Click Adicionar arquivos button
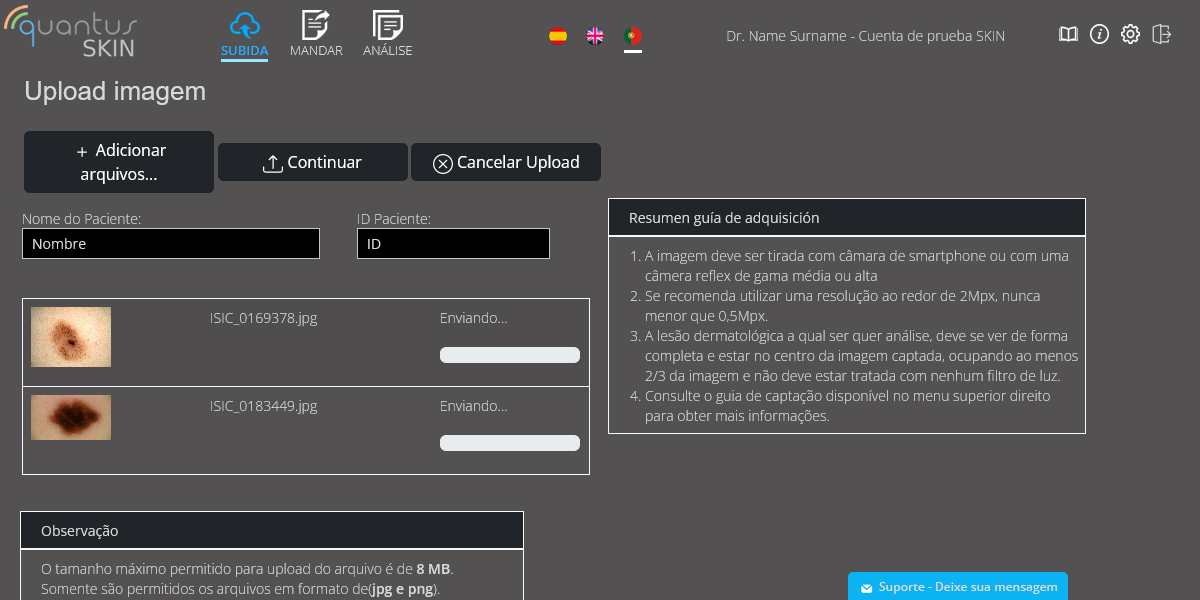 [119, 162]
